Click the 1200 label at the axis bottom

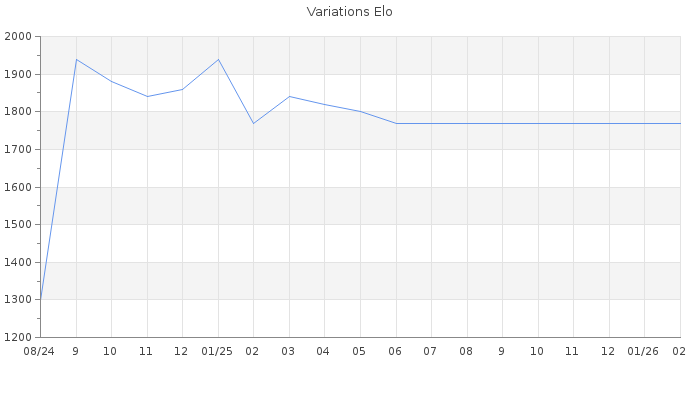click(19, 338)
